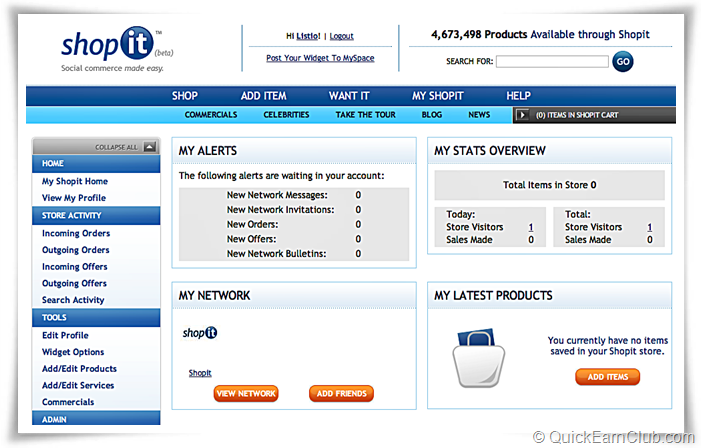Click the New Network Messages count
The height and width of the screenshot is (448, 701).
(358, 195)
